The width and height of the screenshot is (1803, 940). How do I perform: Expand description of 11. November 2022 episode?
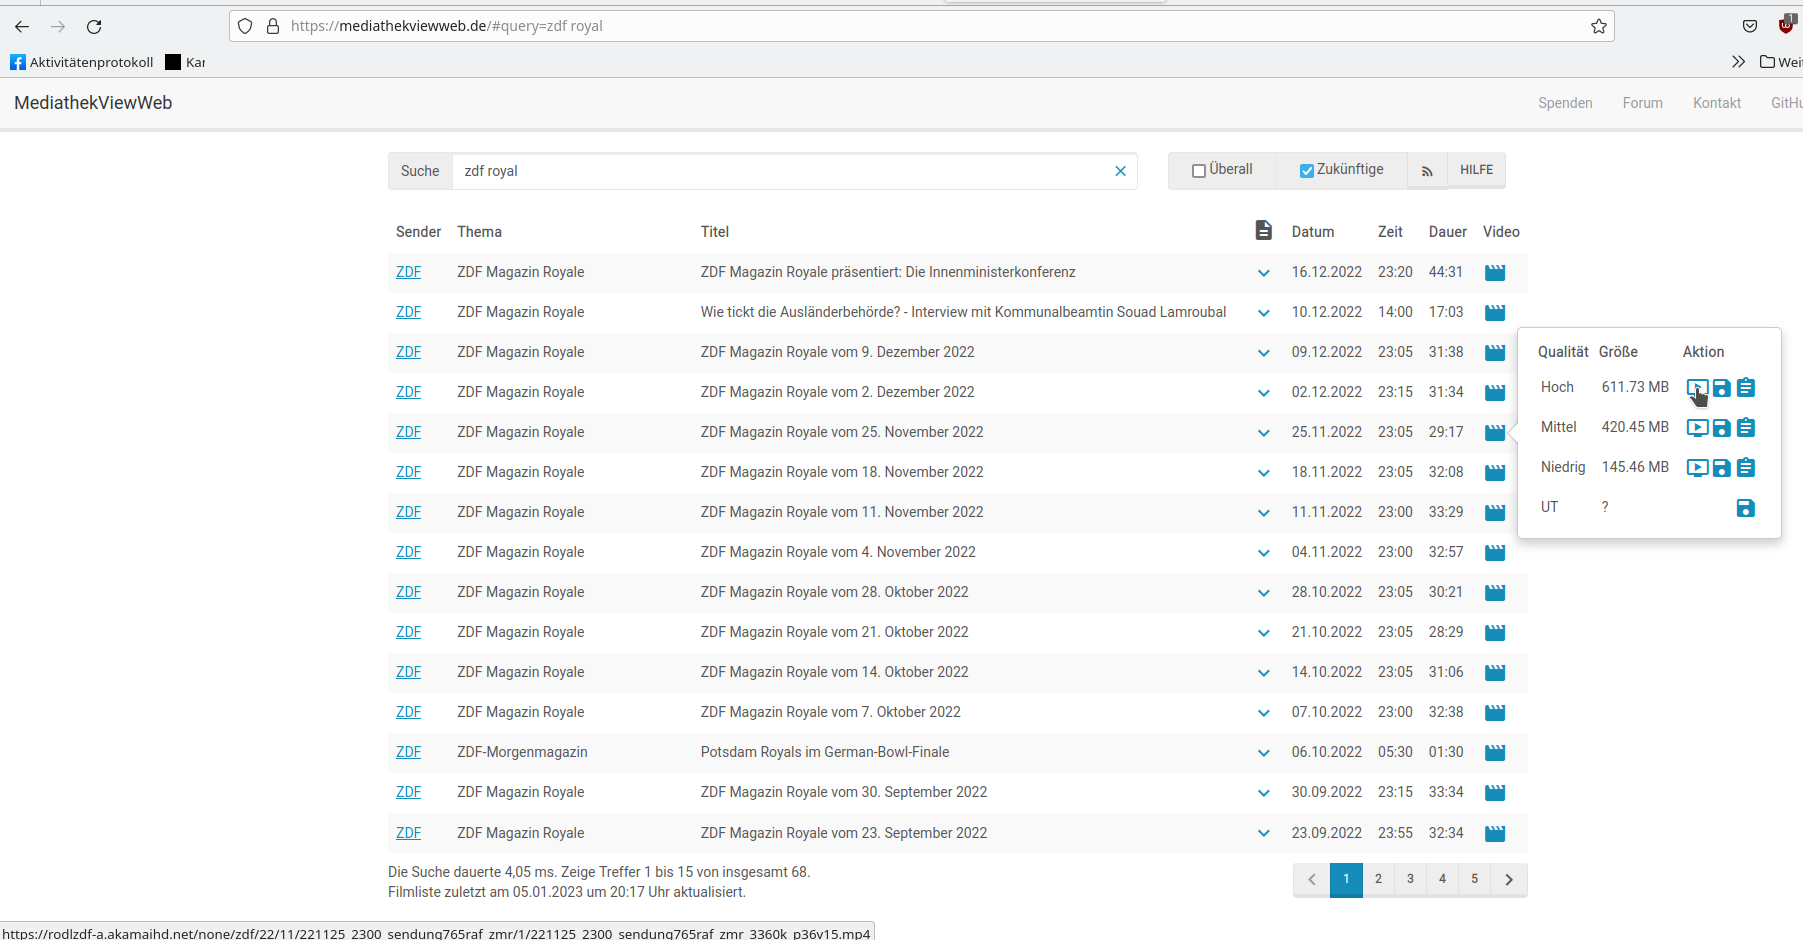coord(1264,513)
